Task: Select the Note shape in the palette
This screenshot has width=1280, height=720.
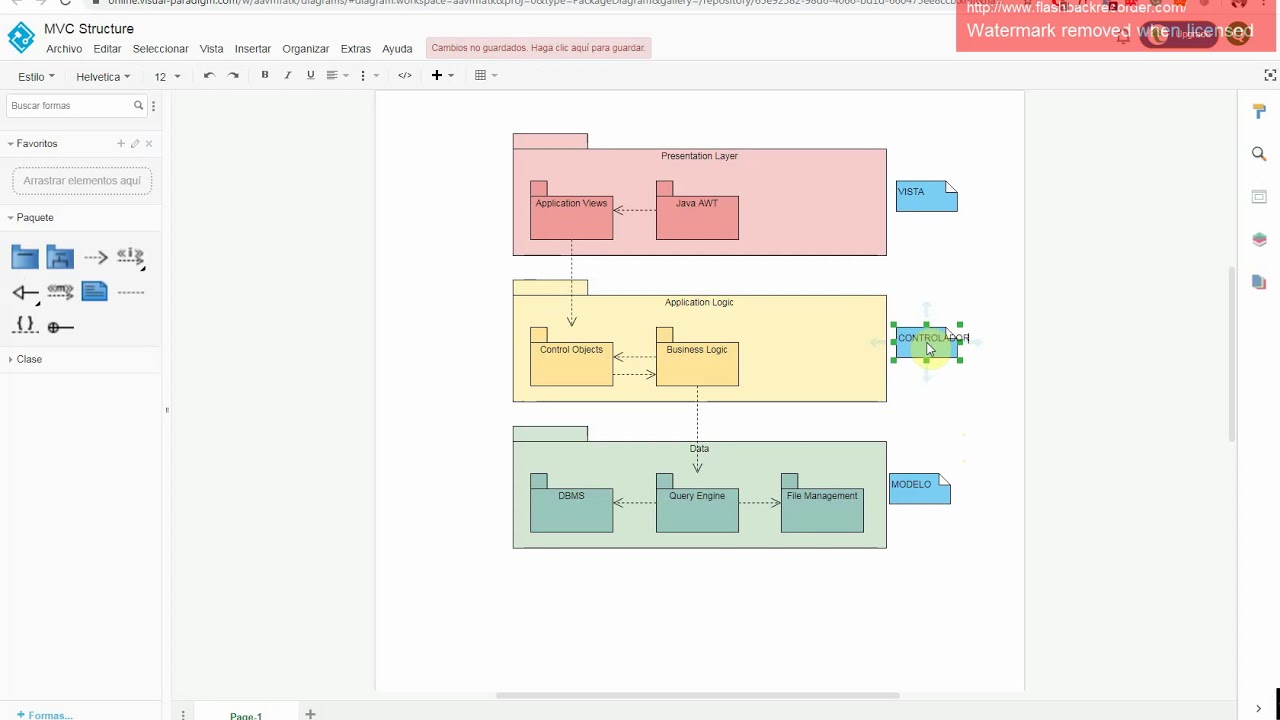Action: pos(95,292)
